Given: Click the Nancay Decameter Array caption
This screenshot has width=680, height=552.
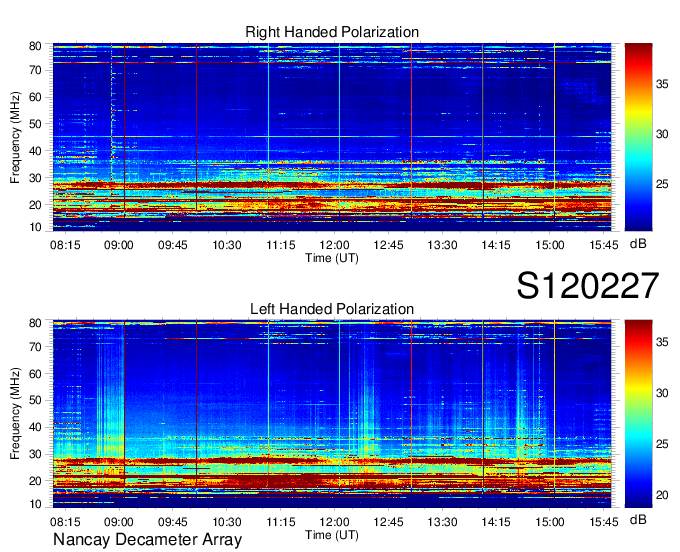Looking at the screenshot, I should tap(147, 540).
